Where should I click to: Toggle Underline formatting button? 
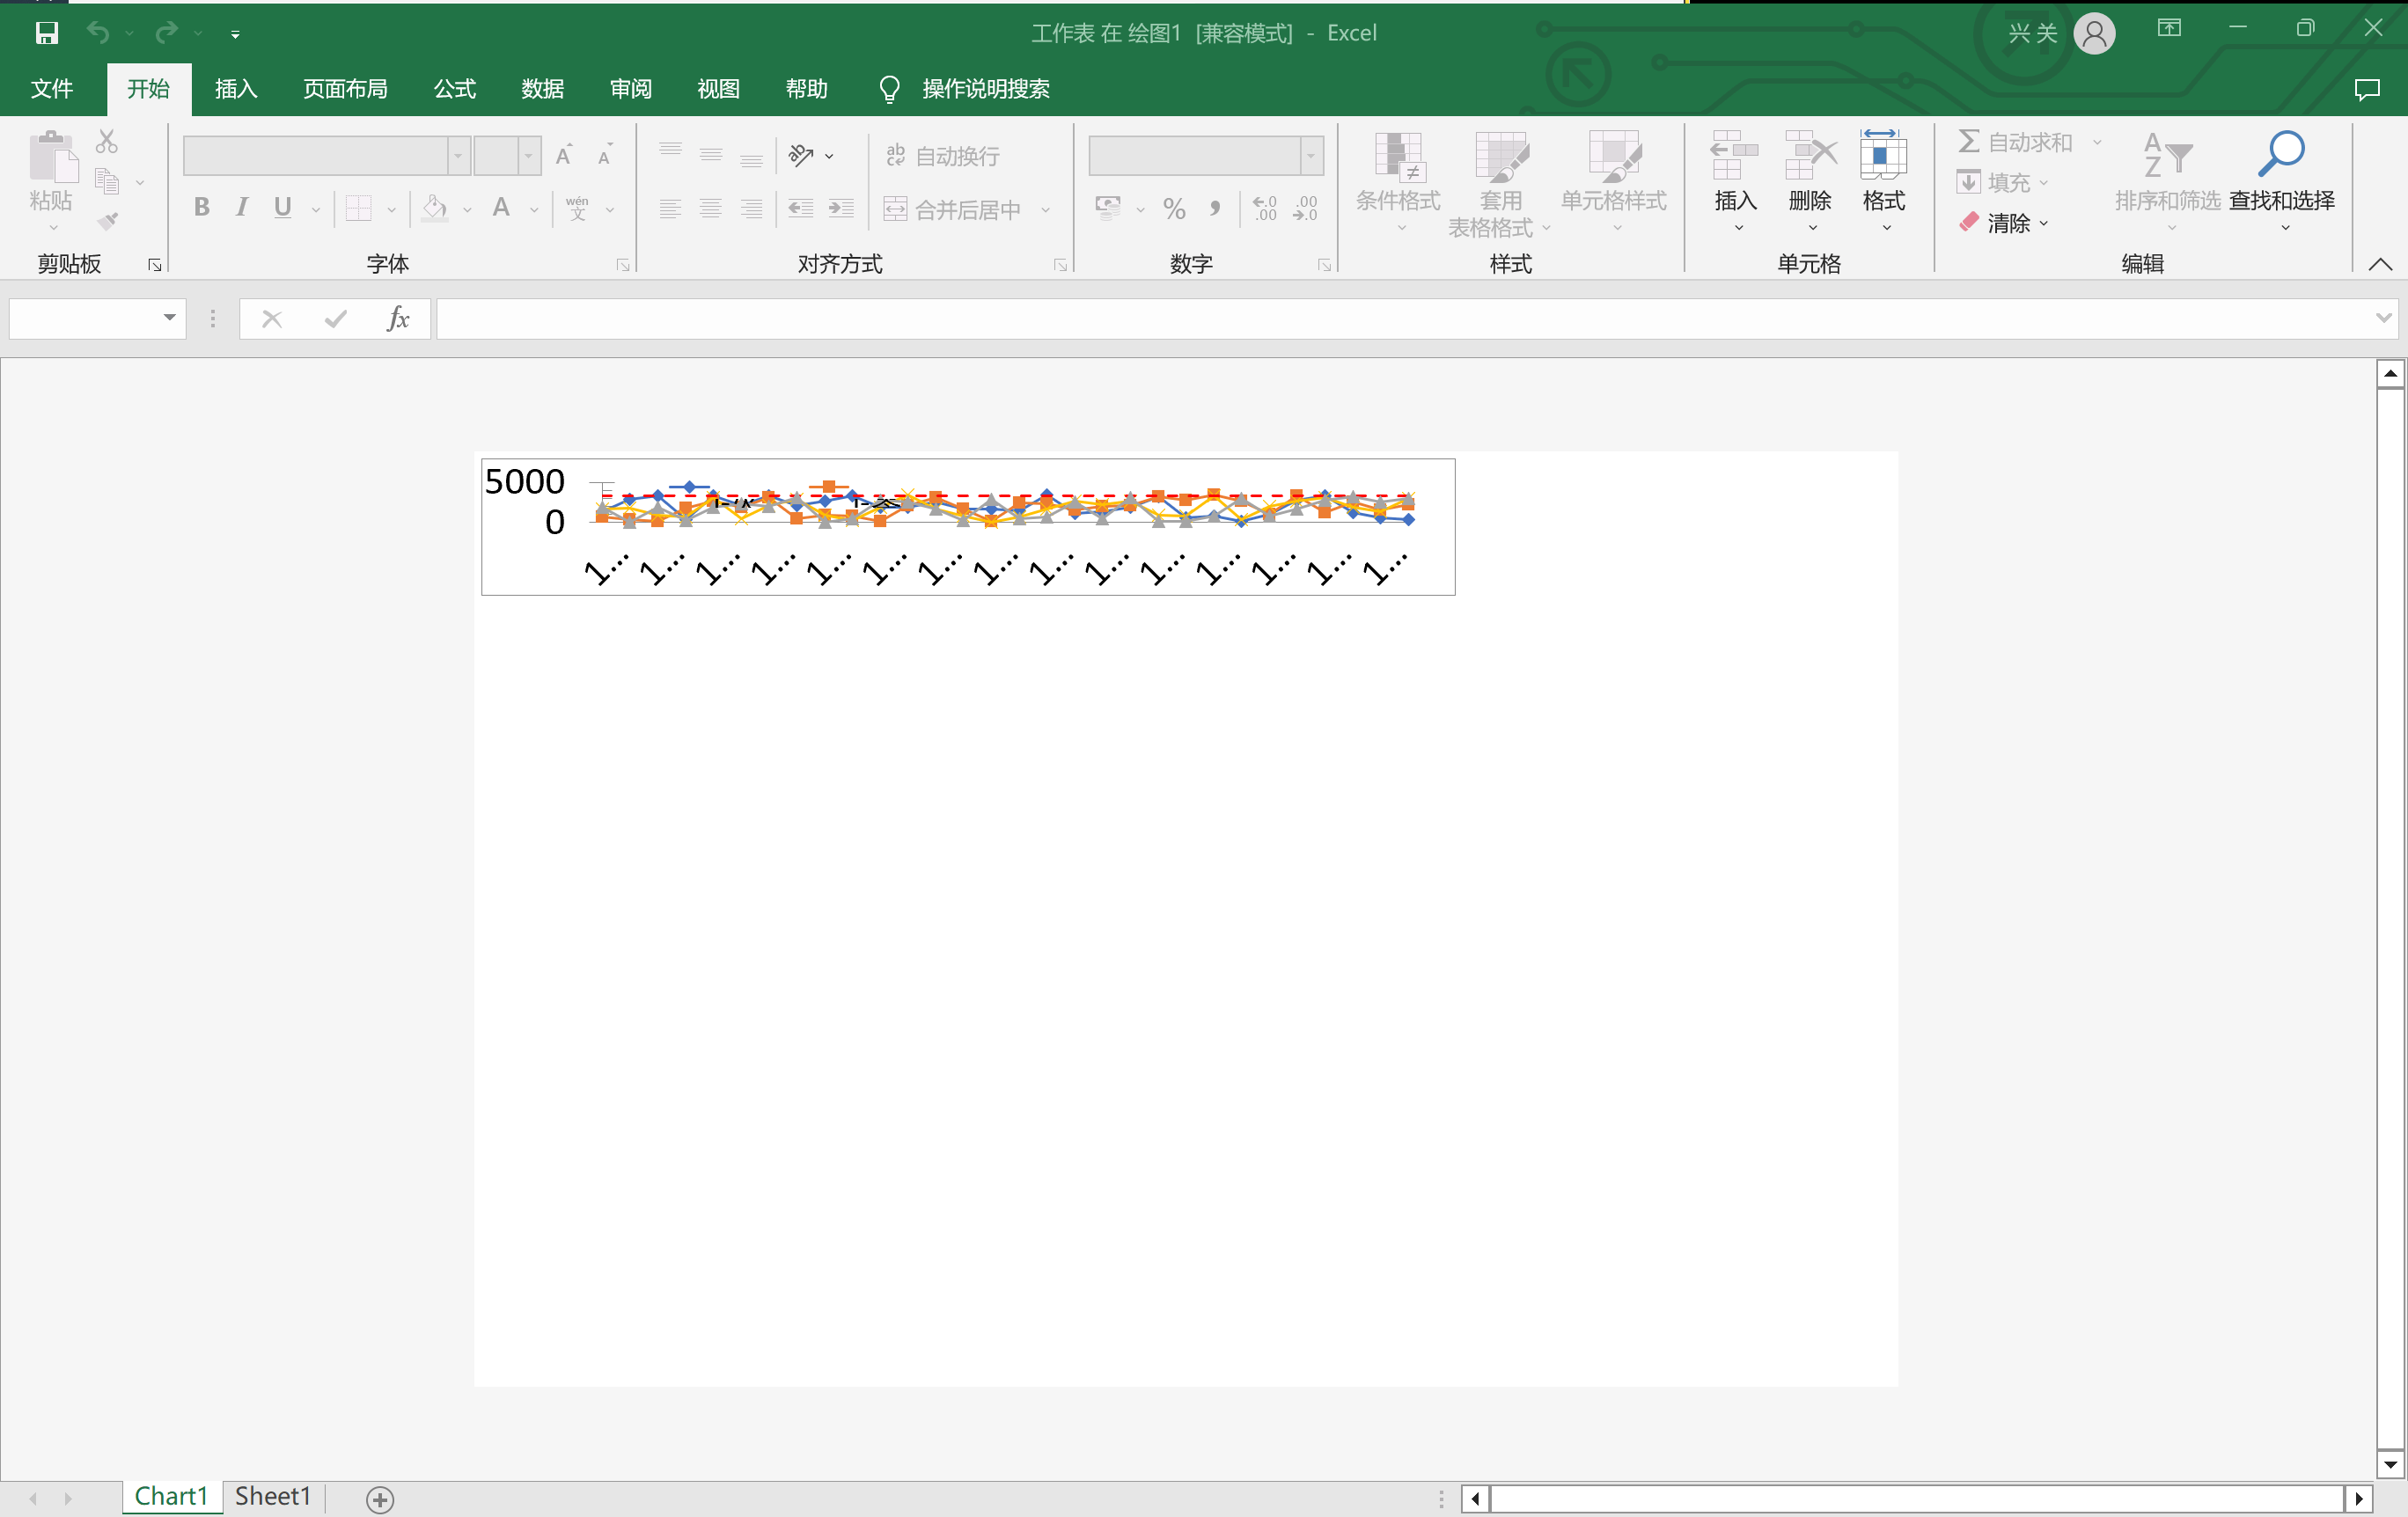(283, 208)
